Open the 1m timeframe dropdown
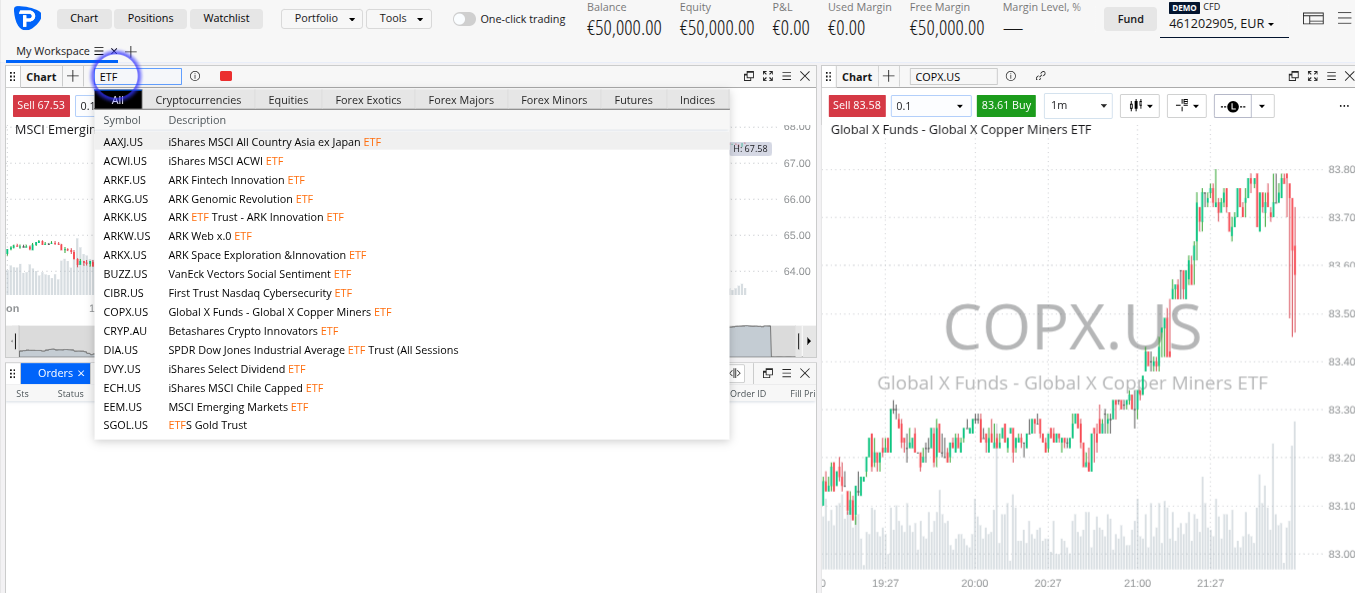 pyautogui.click(x=1078, y=106)
